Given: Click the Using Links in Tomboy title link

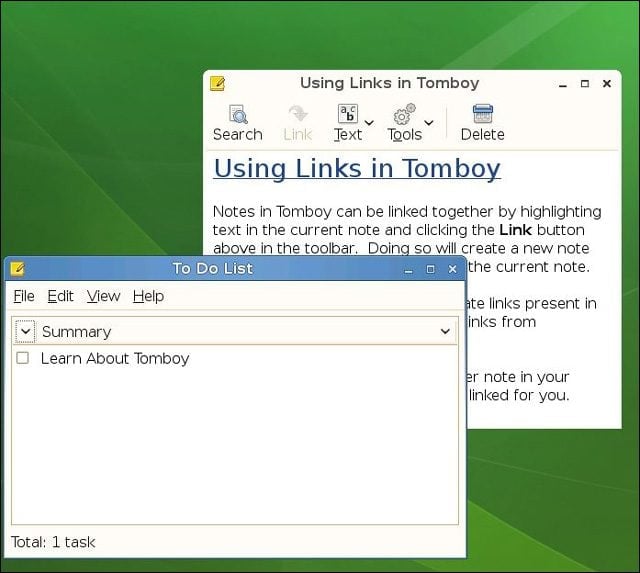Looking at the screenshot, I should click(x=357, y=168).
